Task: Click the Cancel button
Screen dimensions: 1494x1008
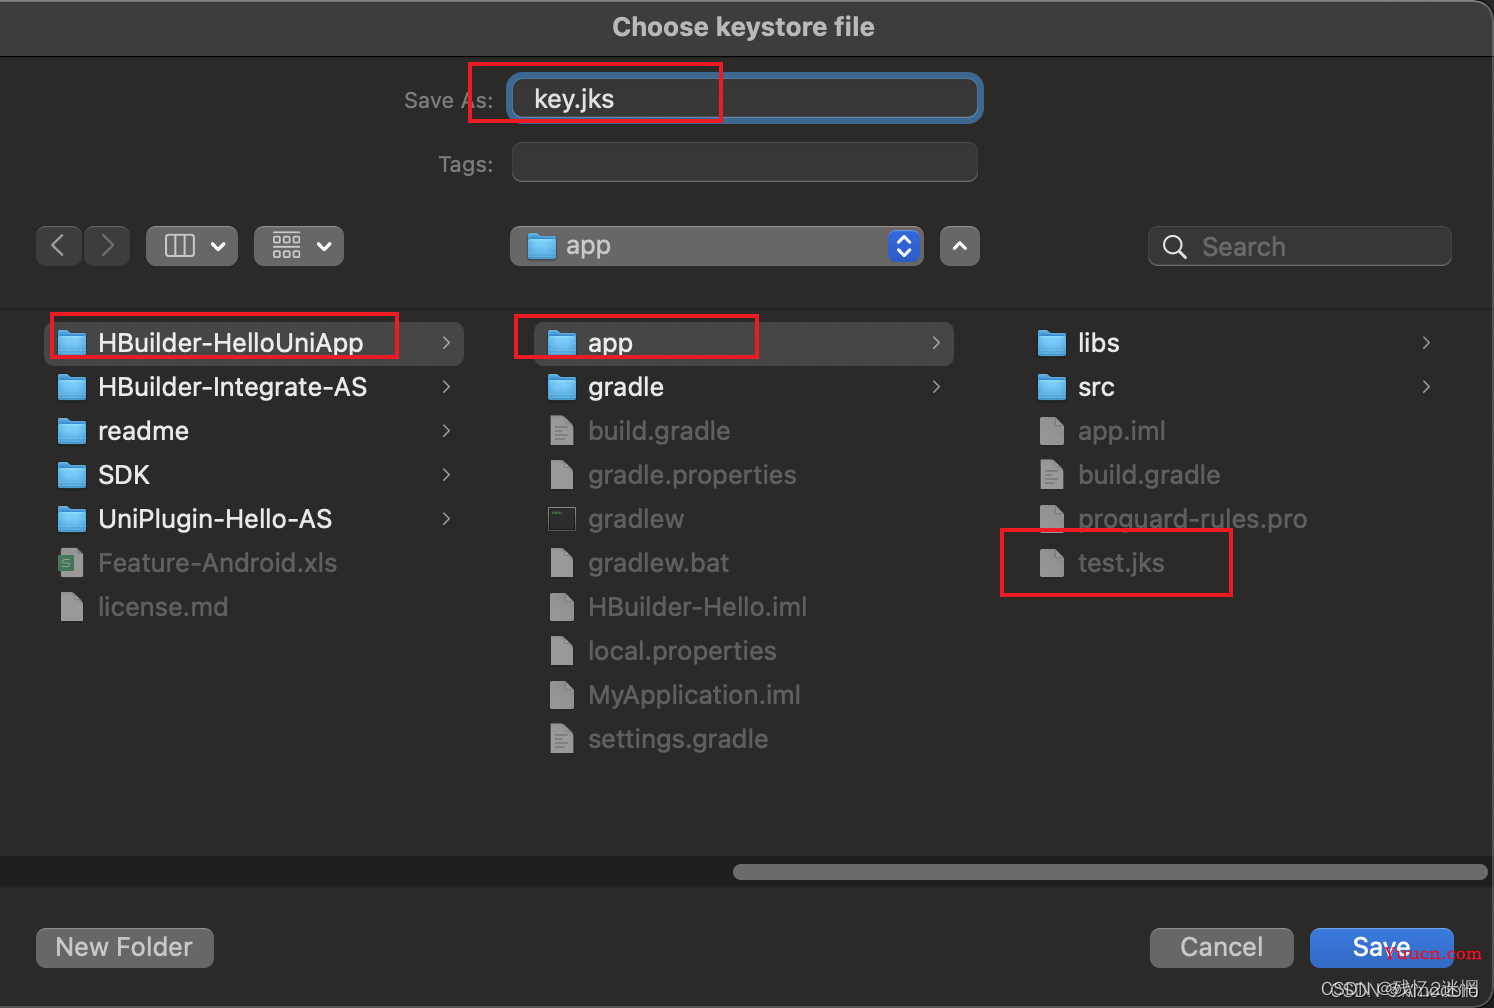Action: (x=1222, y=947)
